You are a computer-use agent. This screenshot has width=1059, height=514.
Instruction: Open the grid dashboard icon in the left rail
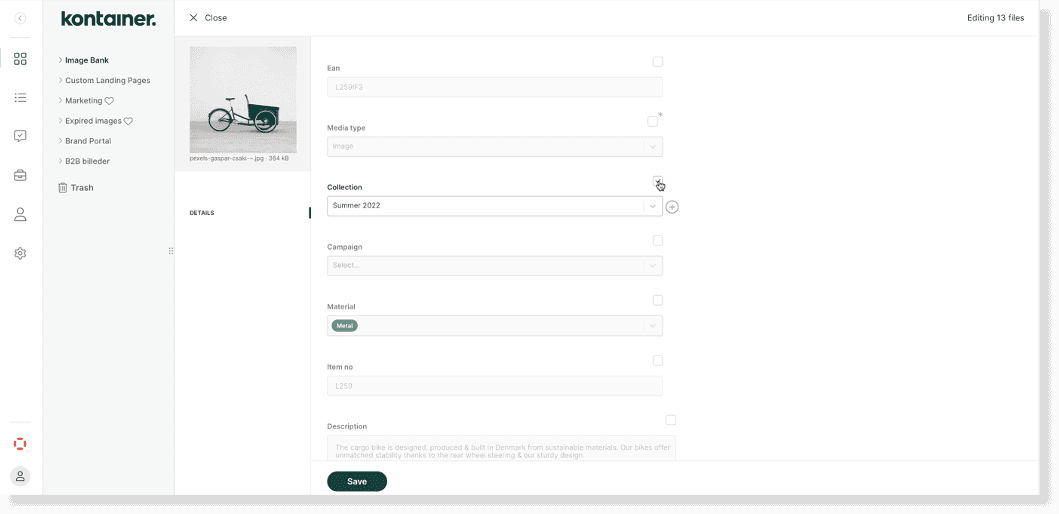(20, 59)
